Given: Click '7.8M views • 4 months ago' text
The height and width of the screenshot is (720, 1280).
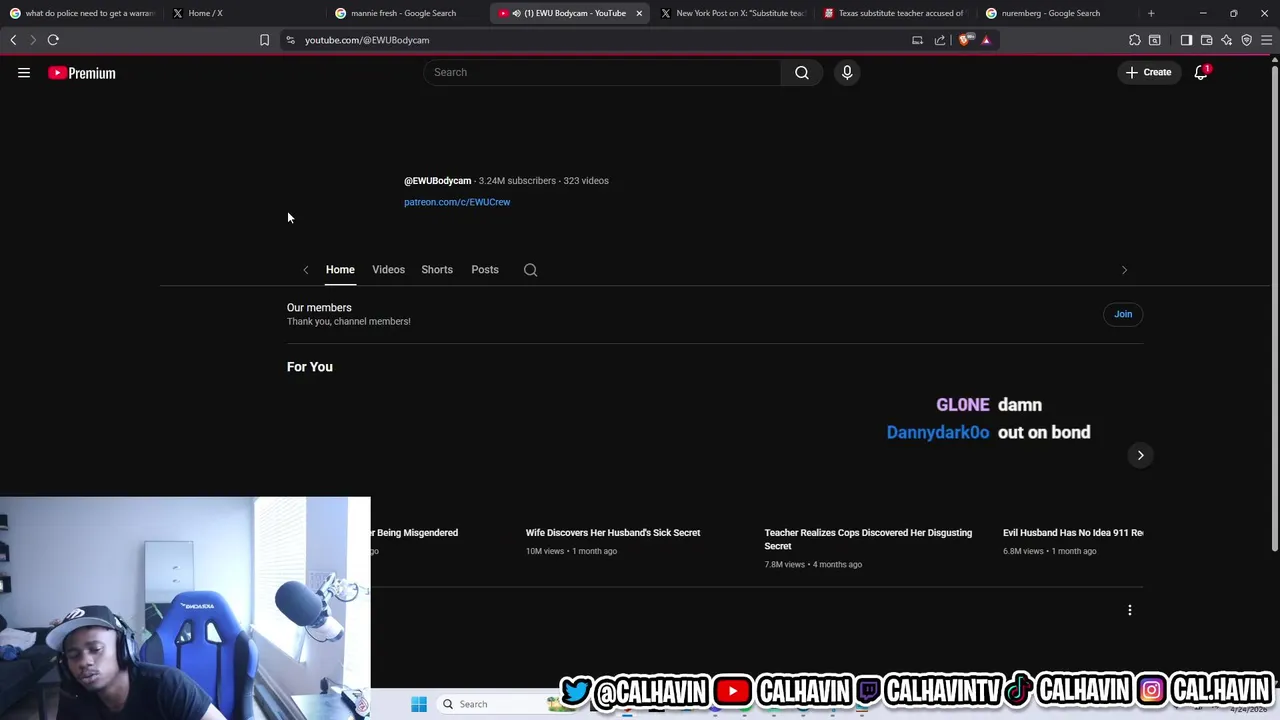Looking at the screenshot, I should pos(813,565).
